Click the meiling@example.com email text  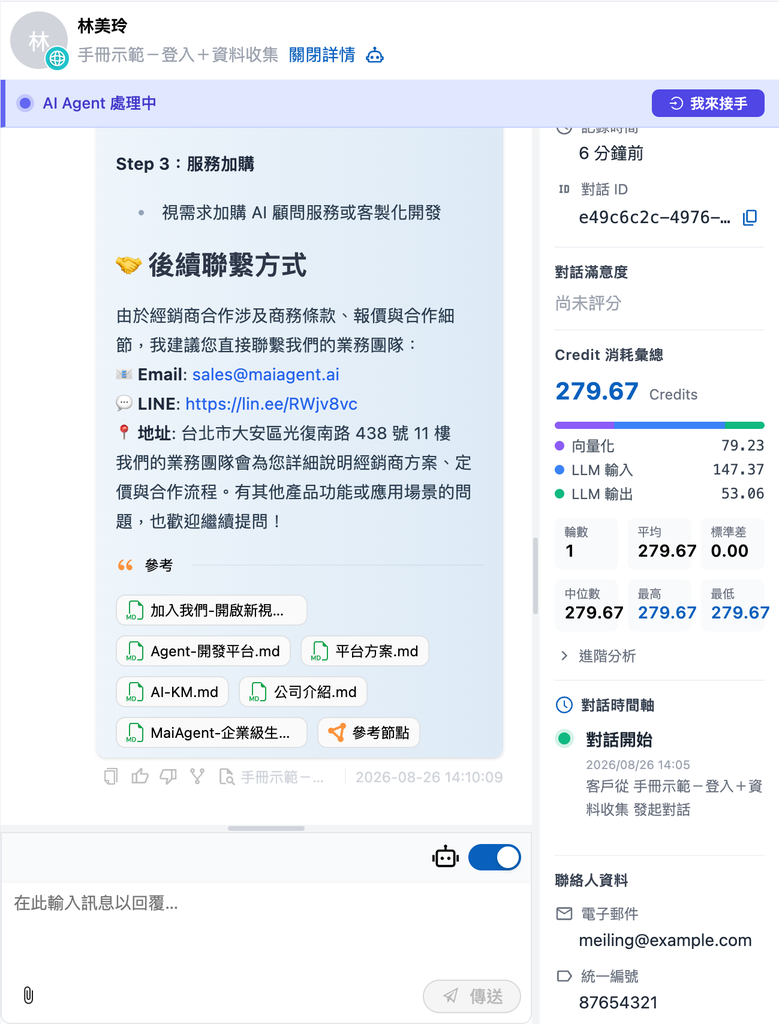click(x=665, y=940)
